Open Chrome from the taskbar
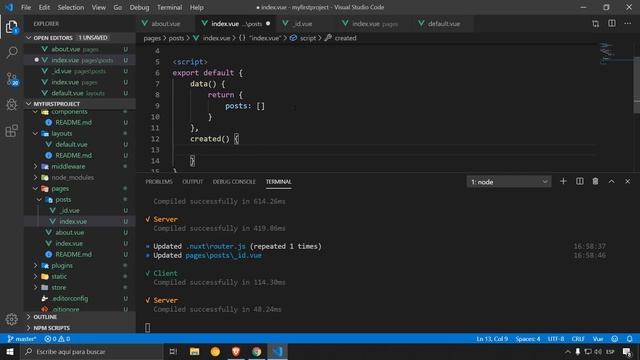 click(257, 351)
